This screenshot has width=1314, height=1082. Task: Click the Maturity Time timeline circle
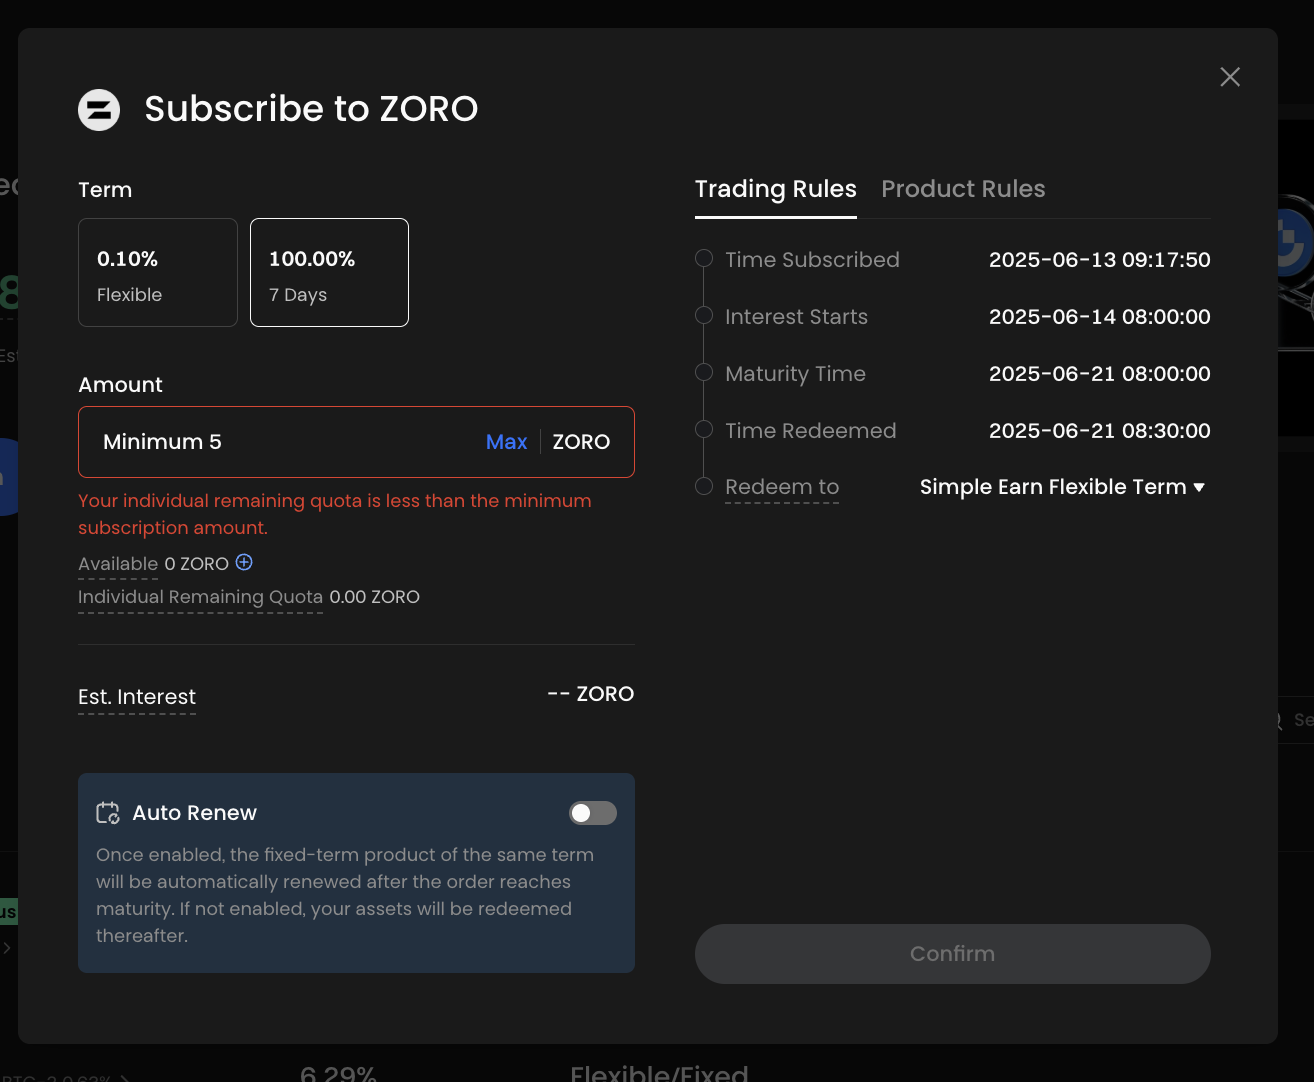point(704,373)
